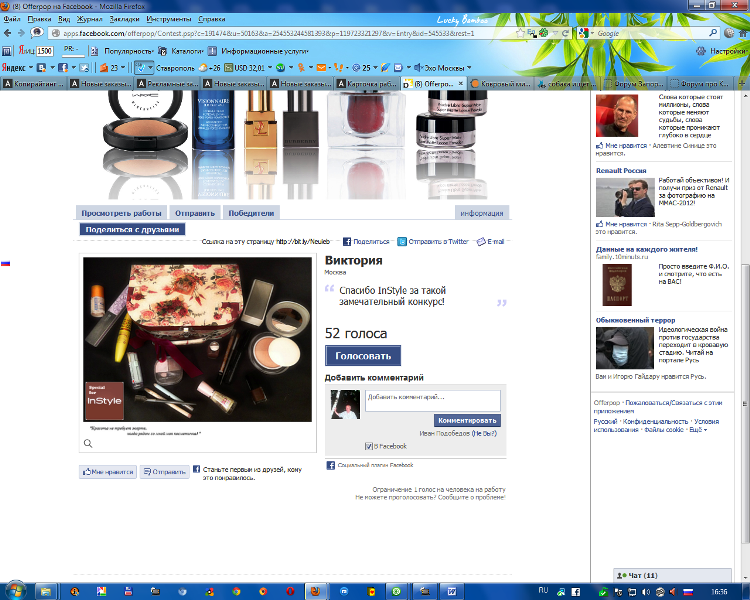Reload the page with the refresh icon
Screen dimensions: 750x600
click(x=565, y=33)
